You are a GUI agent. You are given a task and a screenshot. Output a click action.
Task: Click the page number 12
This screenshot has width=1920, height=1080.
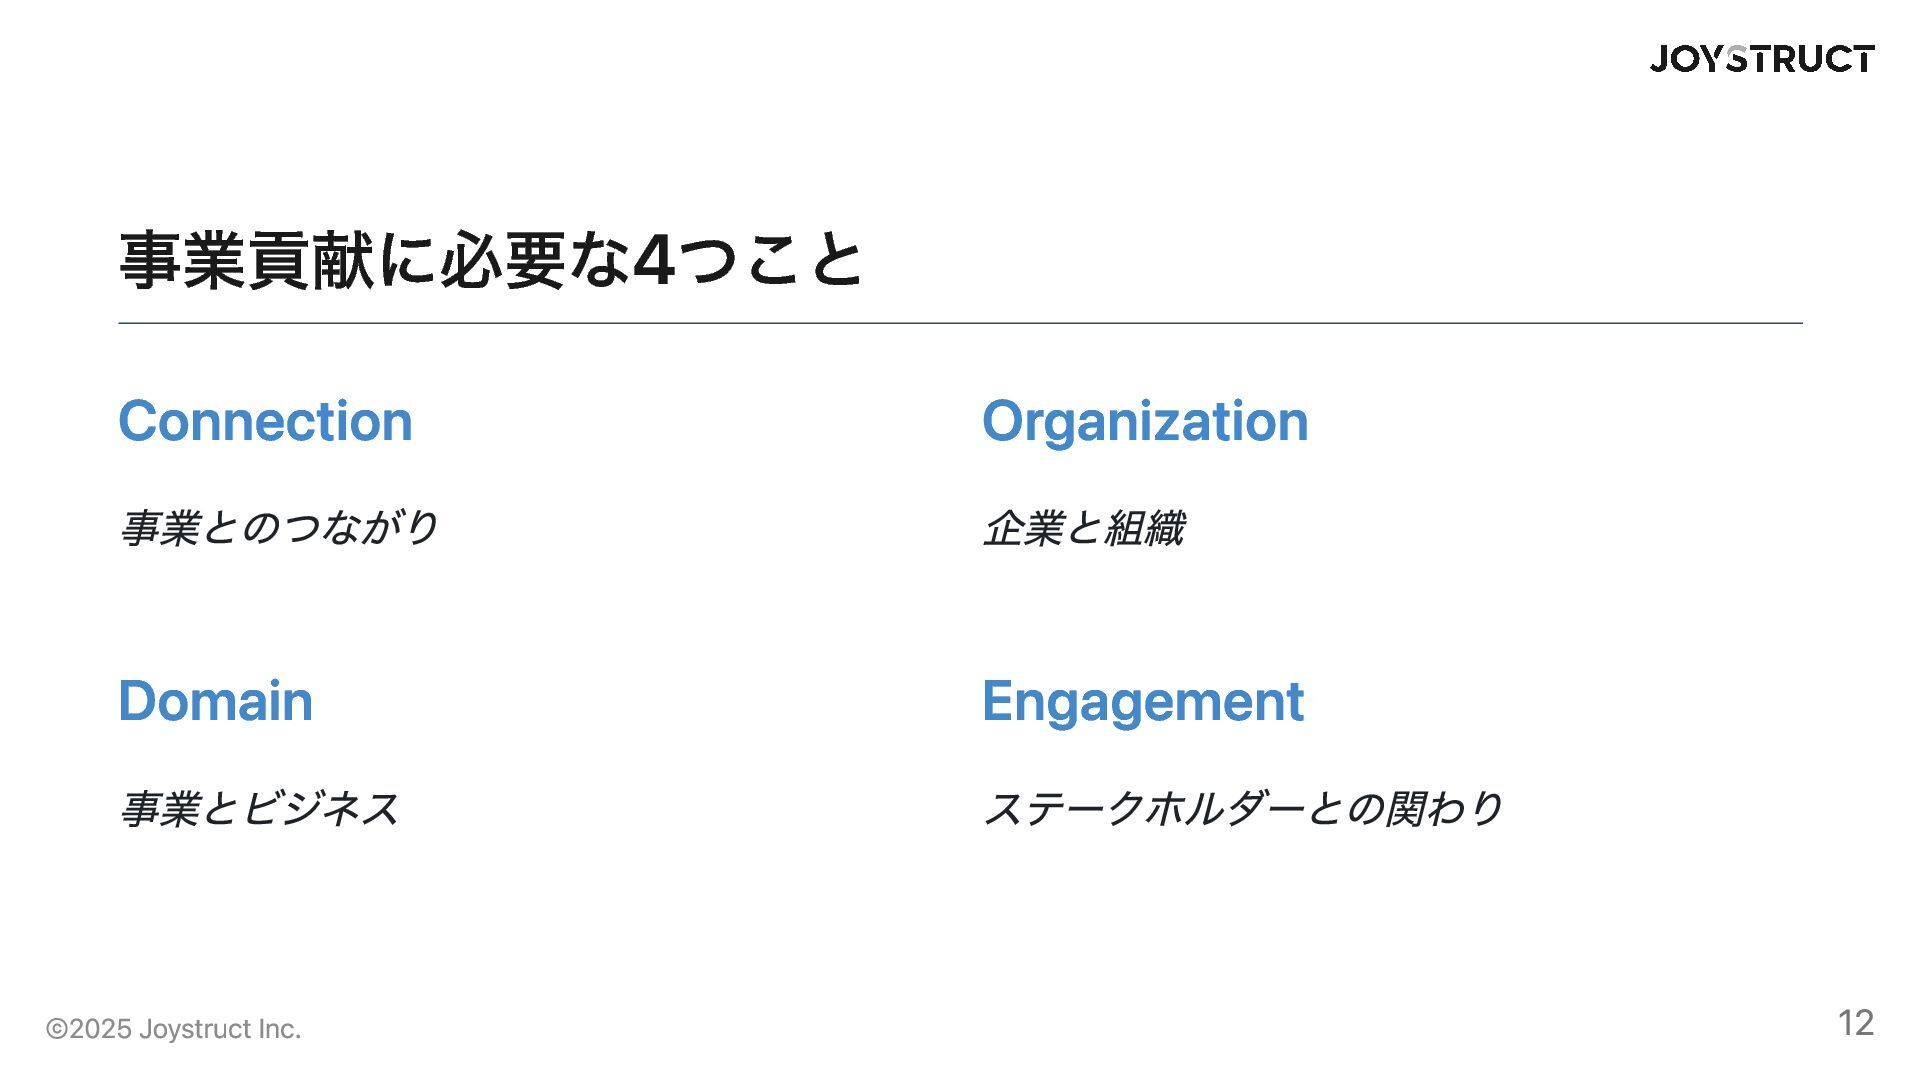point(1856,1023)
